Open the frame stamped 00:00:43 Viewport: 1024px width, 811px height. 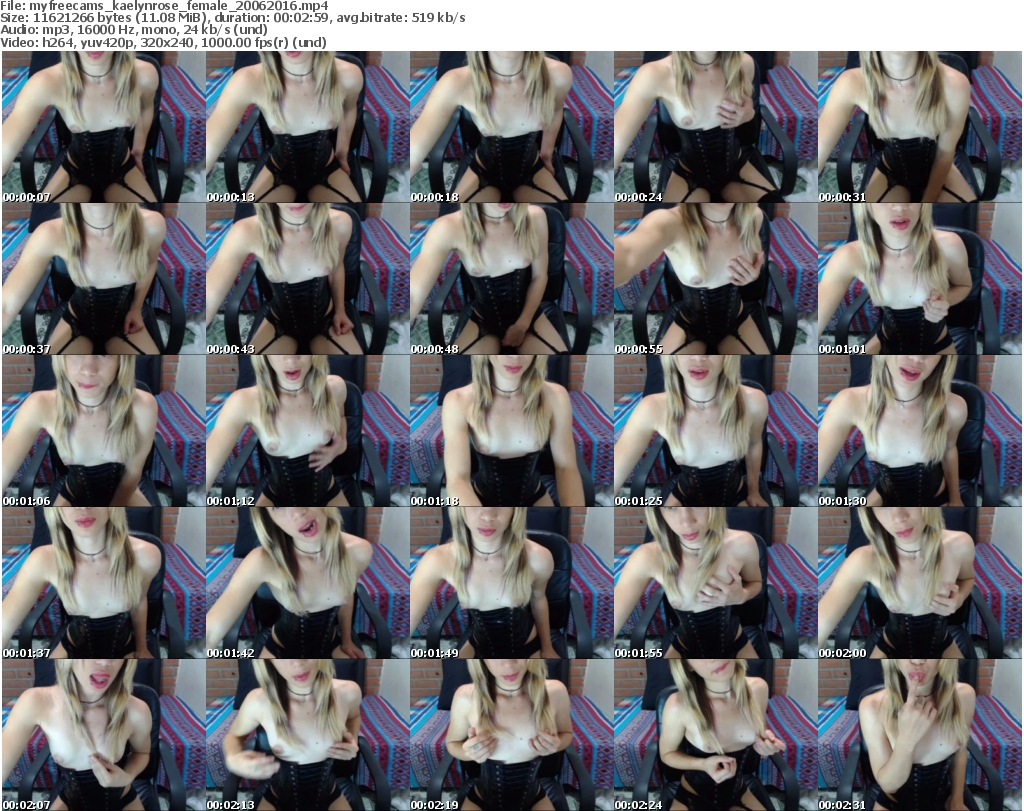(x=308, y=279)
